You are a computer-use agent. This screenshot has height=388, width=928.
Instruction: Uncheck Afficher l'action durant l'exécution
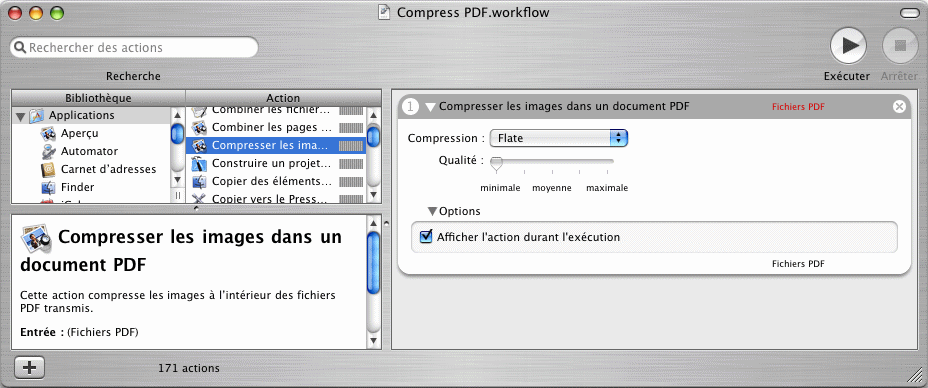click(x=426, y=237)
